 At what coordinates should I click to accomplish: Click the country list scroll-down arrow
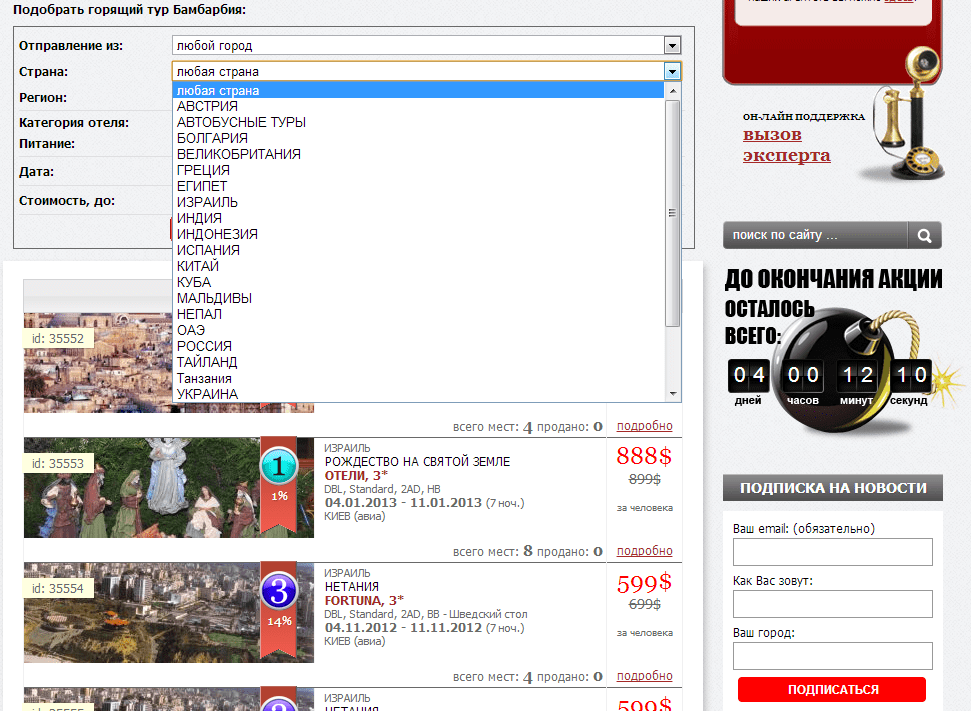tap(673, 394)
